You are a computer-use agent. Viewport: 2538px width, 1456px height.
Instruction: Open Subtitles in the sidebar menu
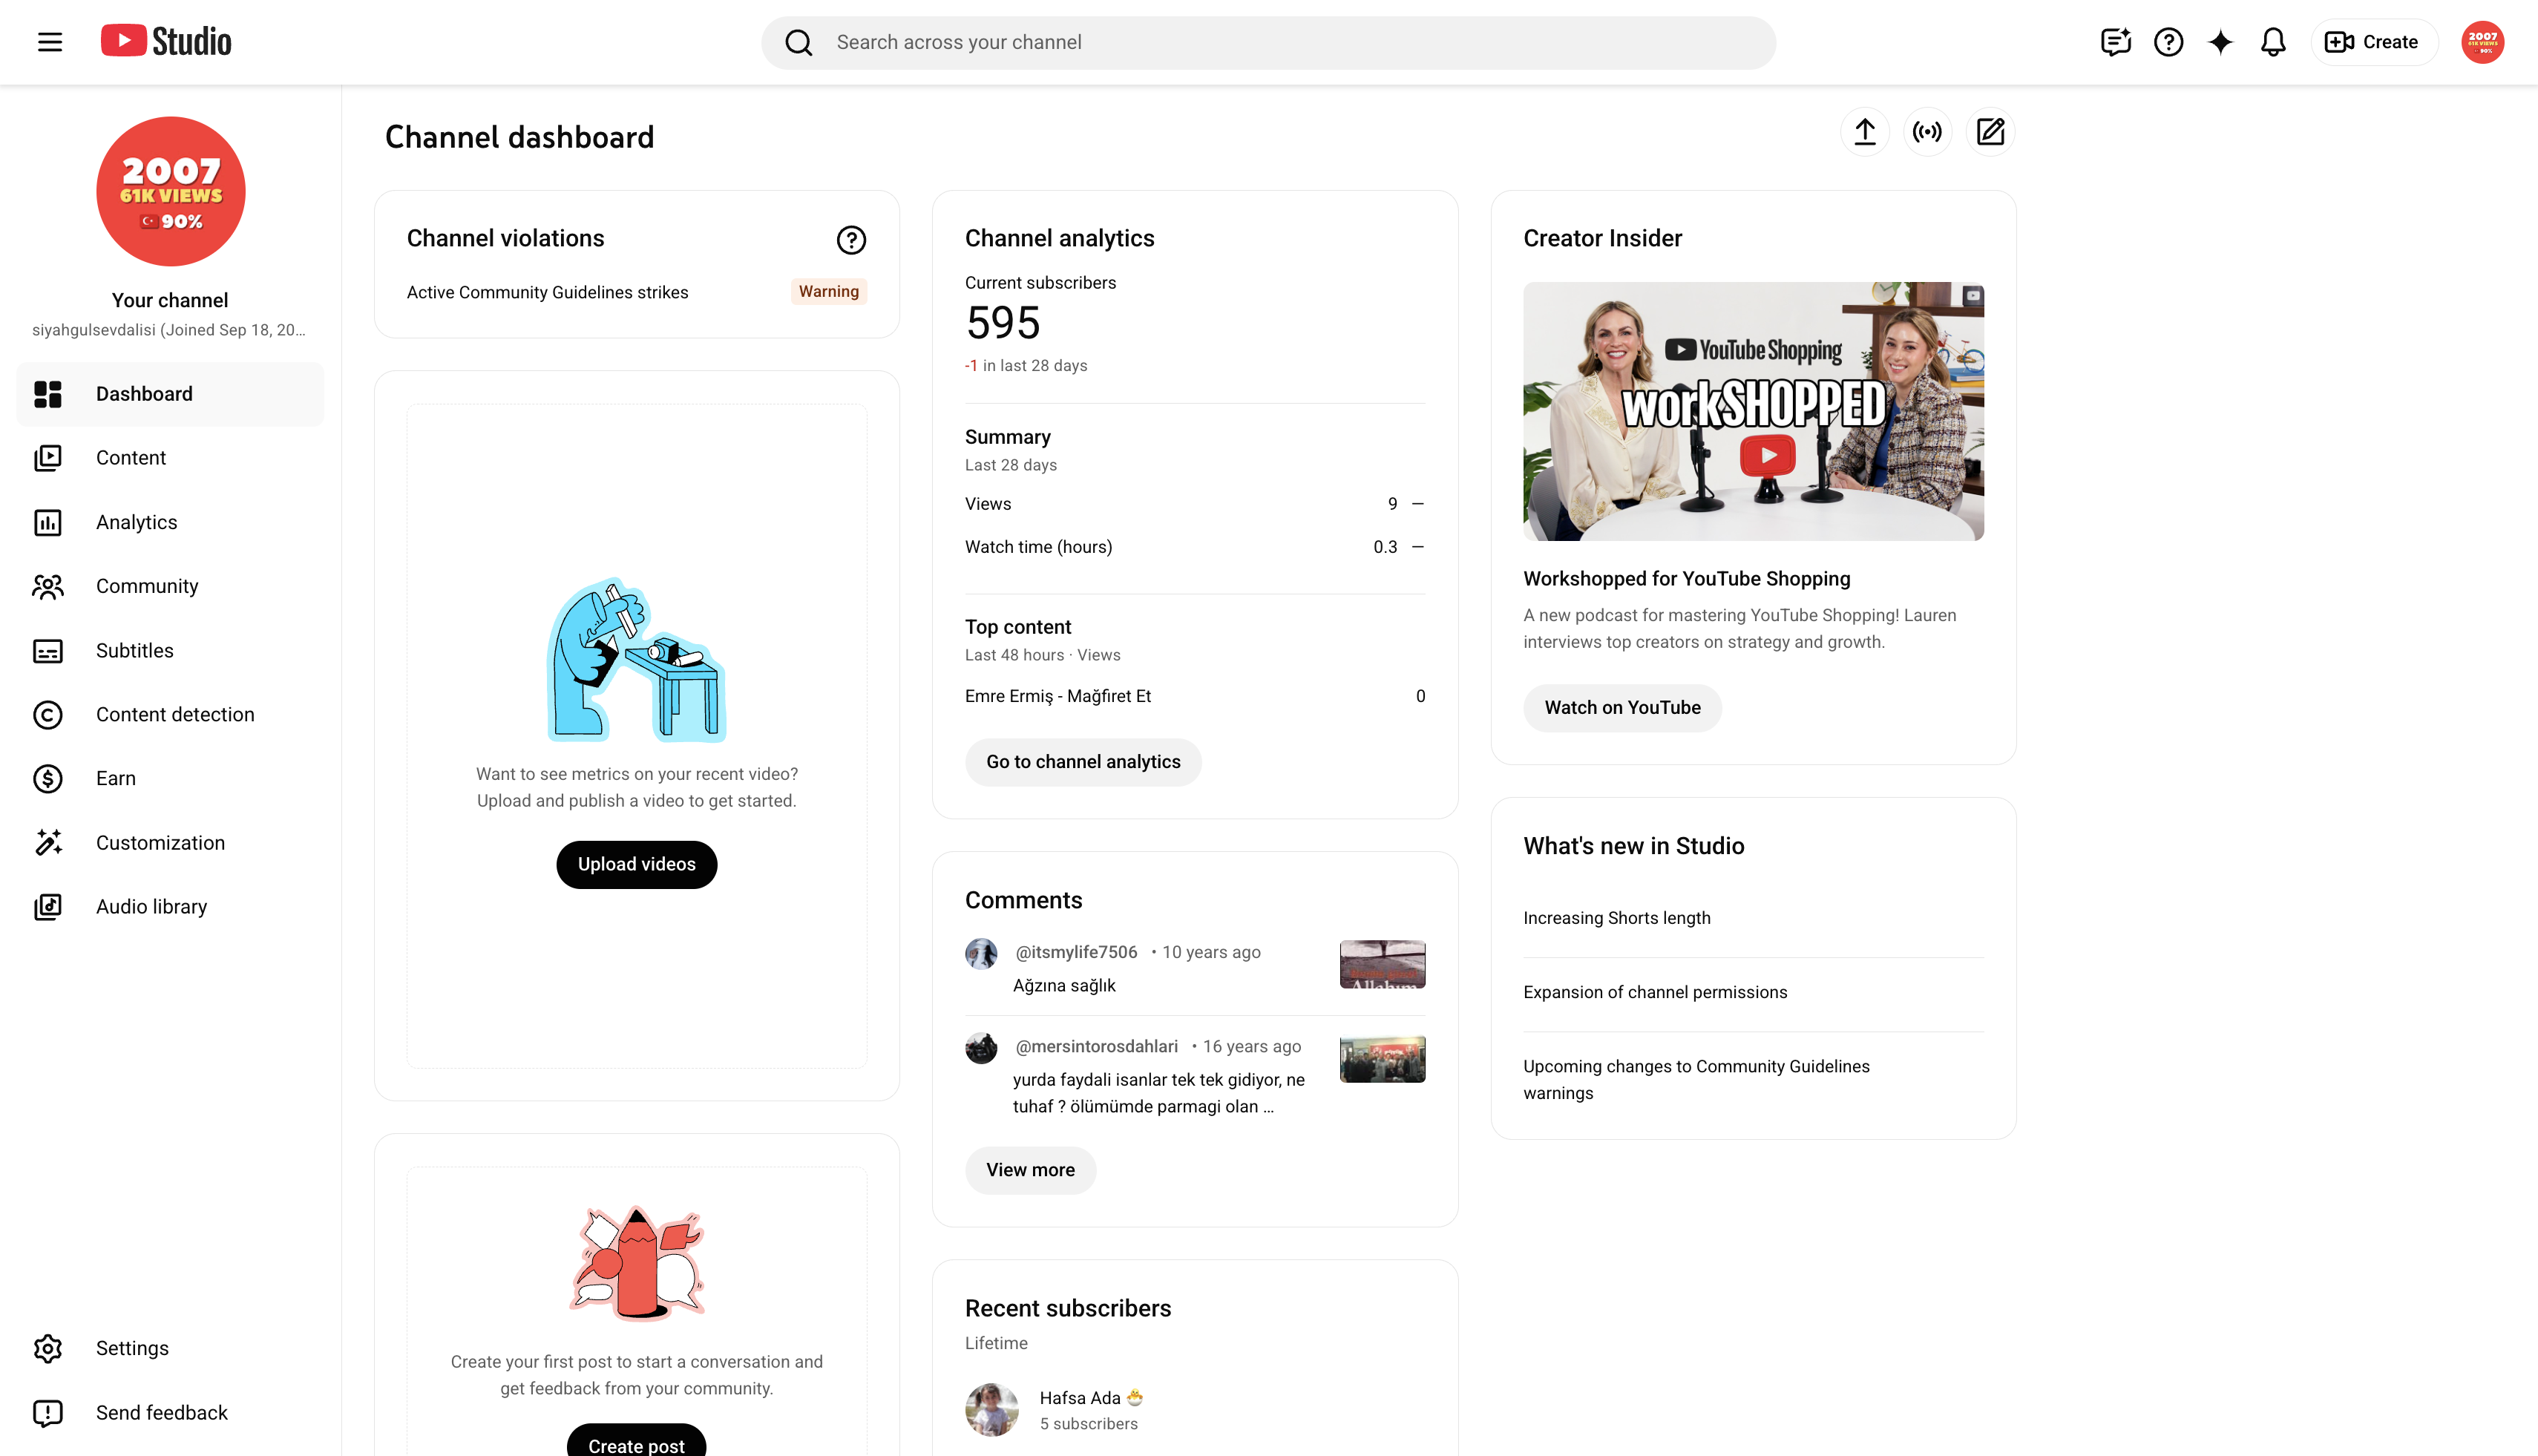click(170, 651)
